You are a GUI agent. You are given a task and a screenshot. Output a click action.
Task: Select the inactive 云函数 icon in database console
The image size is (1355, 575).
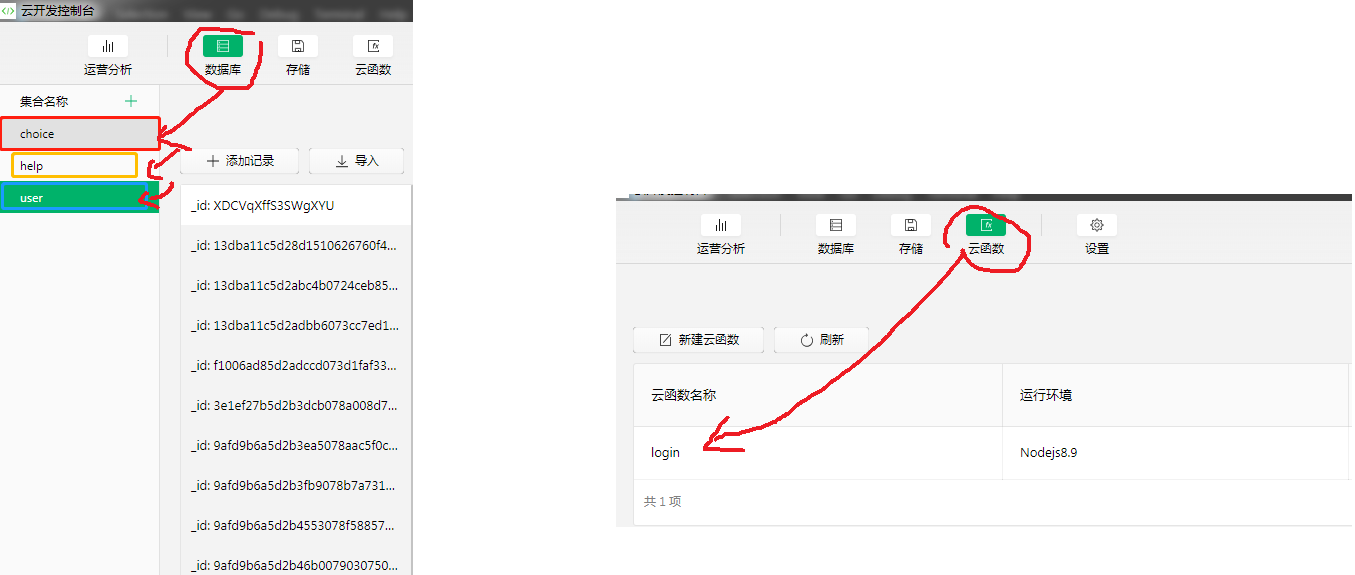(x=373, y=47)
